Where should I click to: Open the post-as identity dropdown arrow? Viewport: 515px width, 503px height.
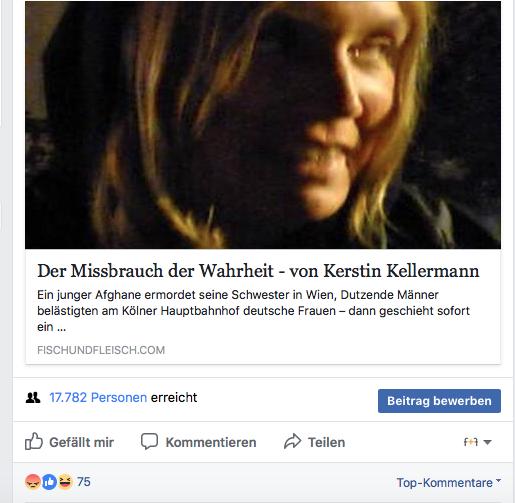click(487, 442)
